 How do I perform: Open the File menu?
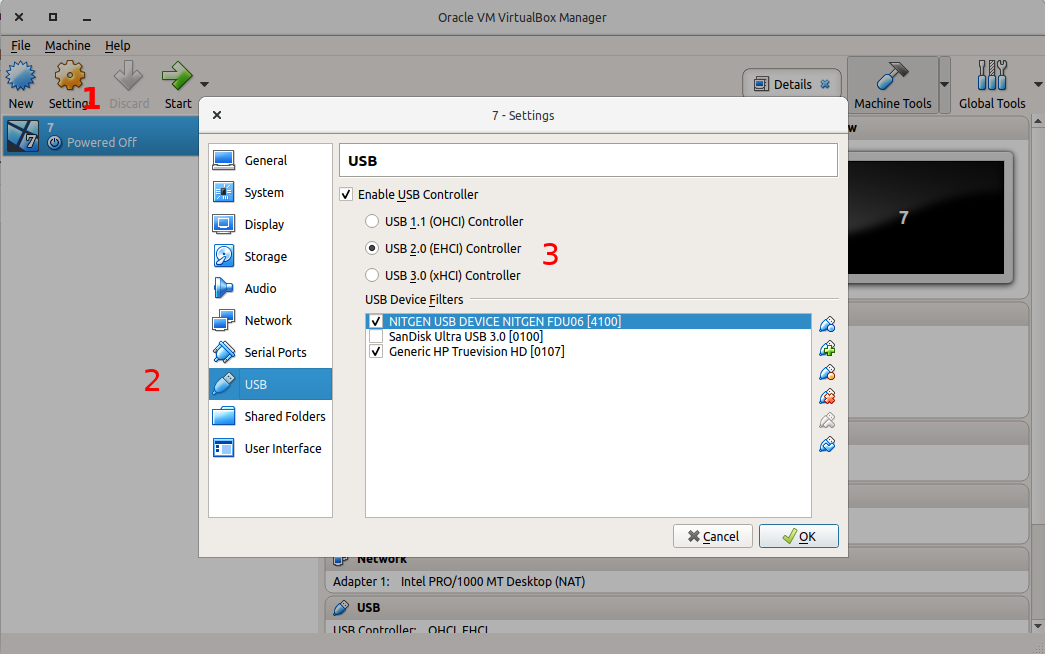(21, 45)
